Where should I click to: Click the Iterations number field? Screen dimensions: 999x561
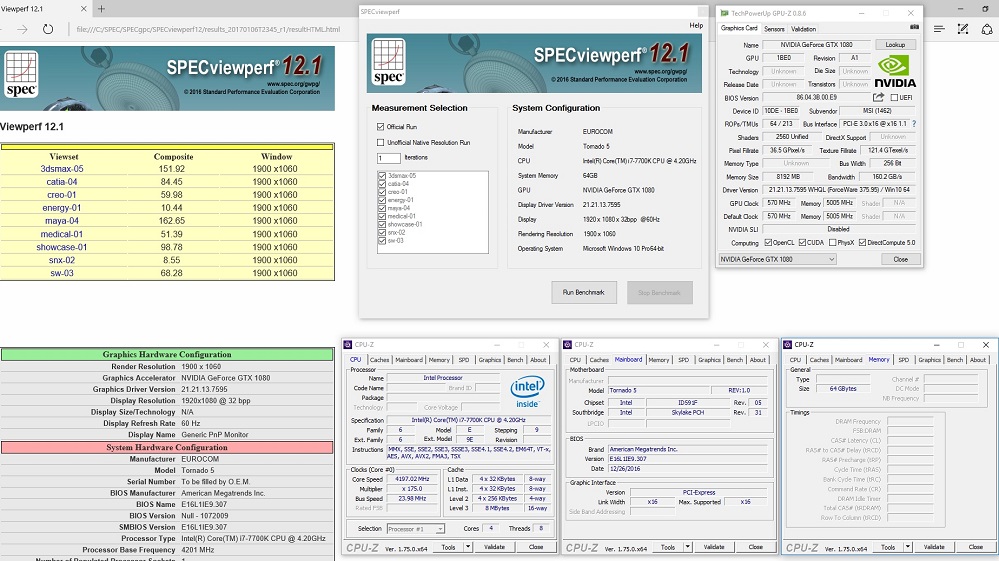(x=388, y=158)
